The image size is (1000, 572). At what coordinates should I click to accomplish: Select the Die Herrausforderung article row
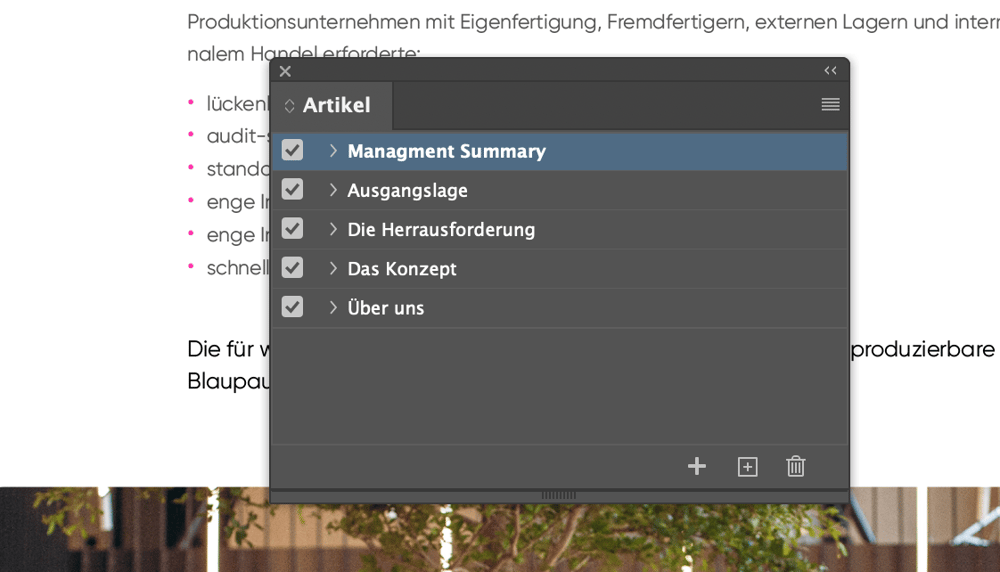point(559,230)
